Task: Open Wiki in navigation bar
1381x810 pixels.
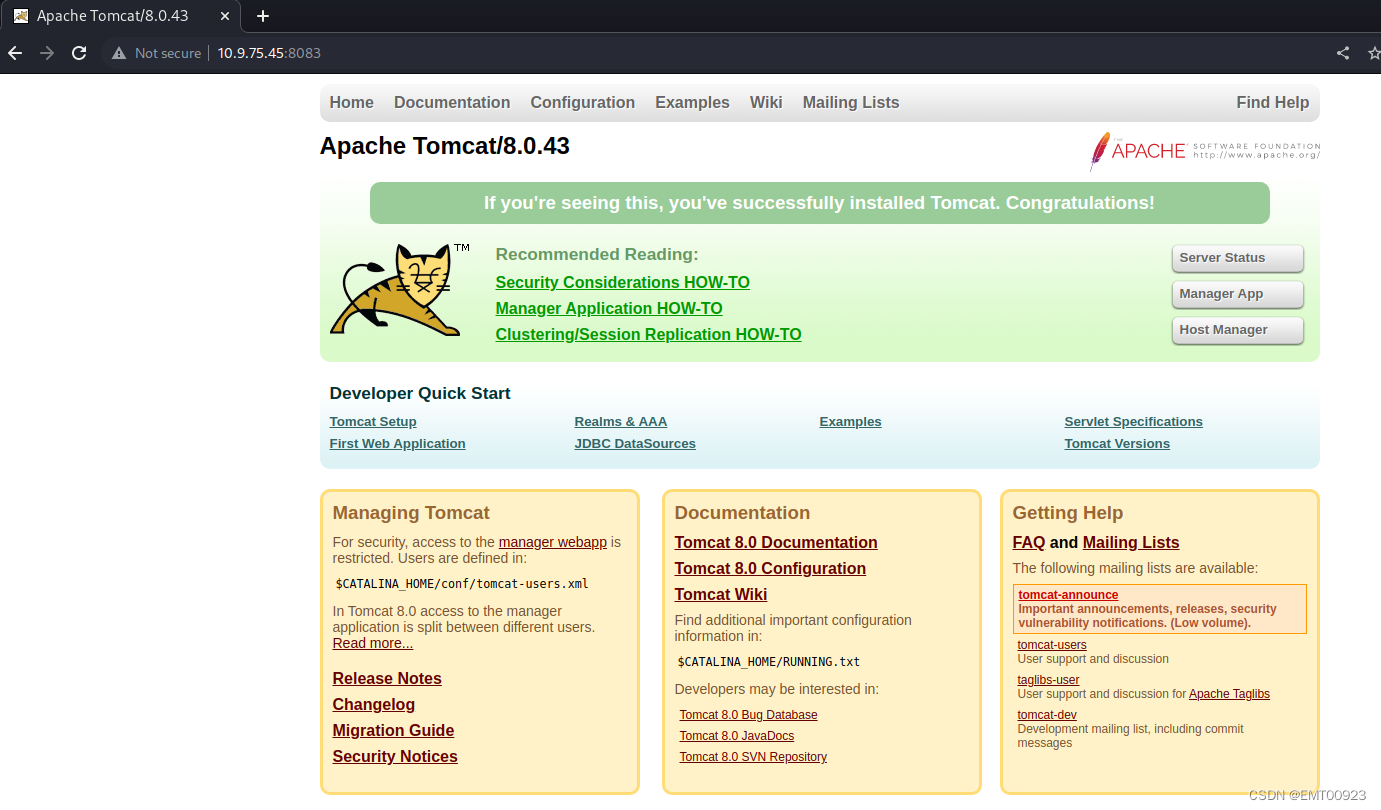Action: pos(766,102)
